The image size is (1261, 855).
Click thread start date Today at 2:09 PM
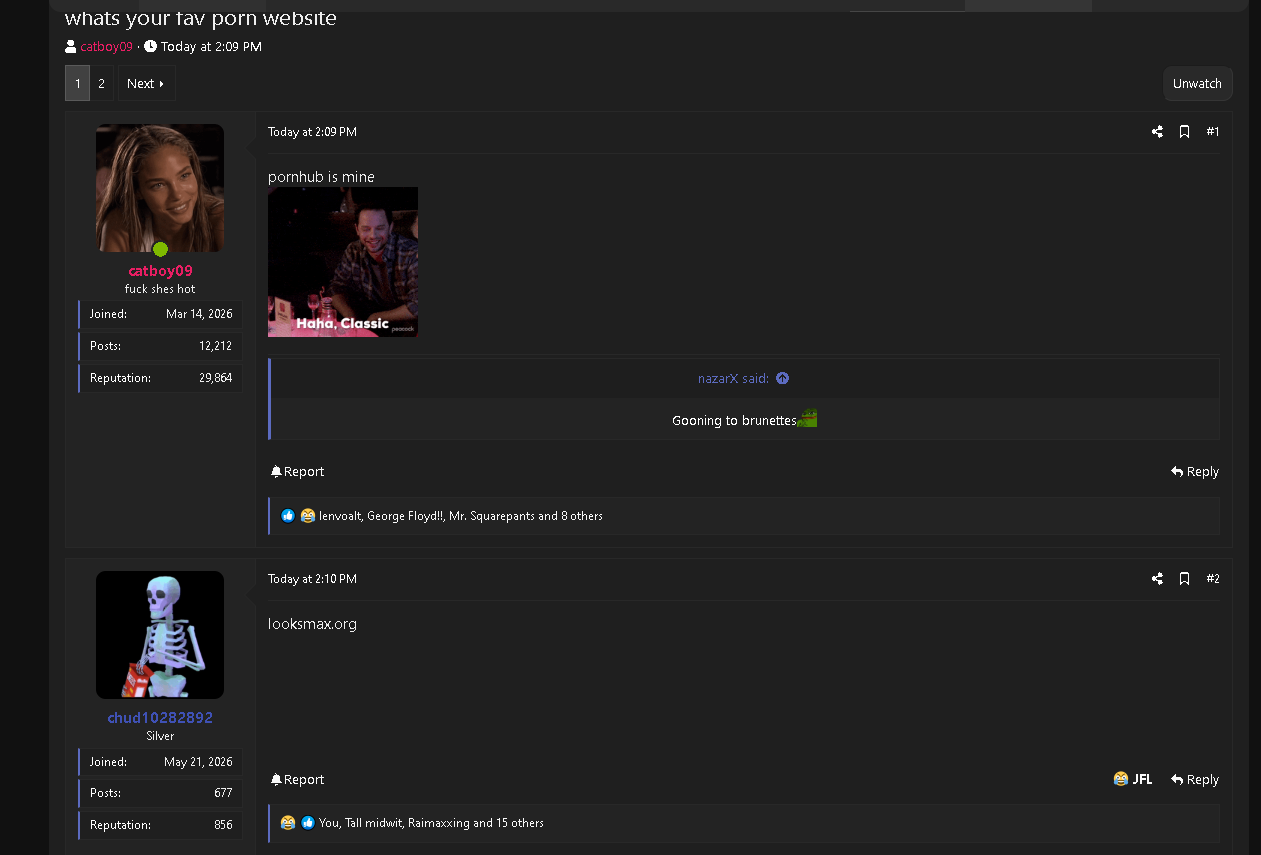point(211,47)
